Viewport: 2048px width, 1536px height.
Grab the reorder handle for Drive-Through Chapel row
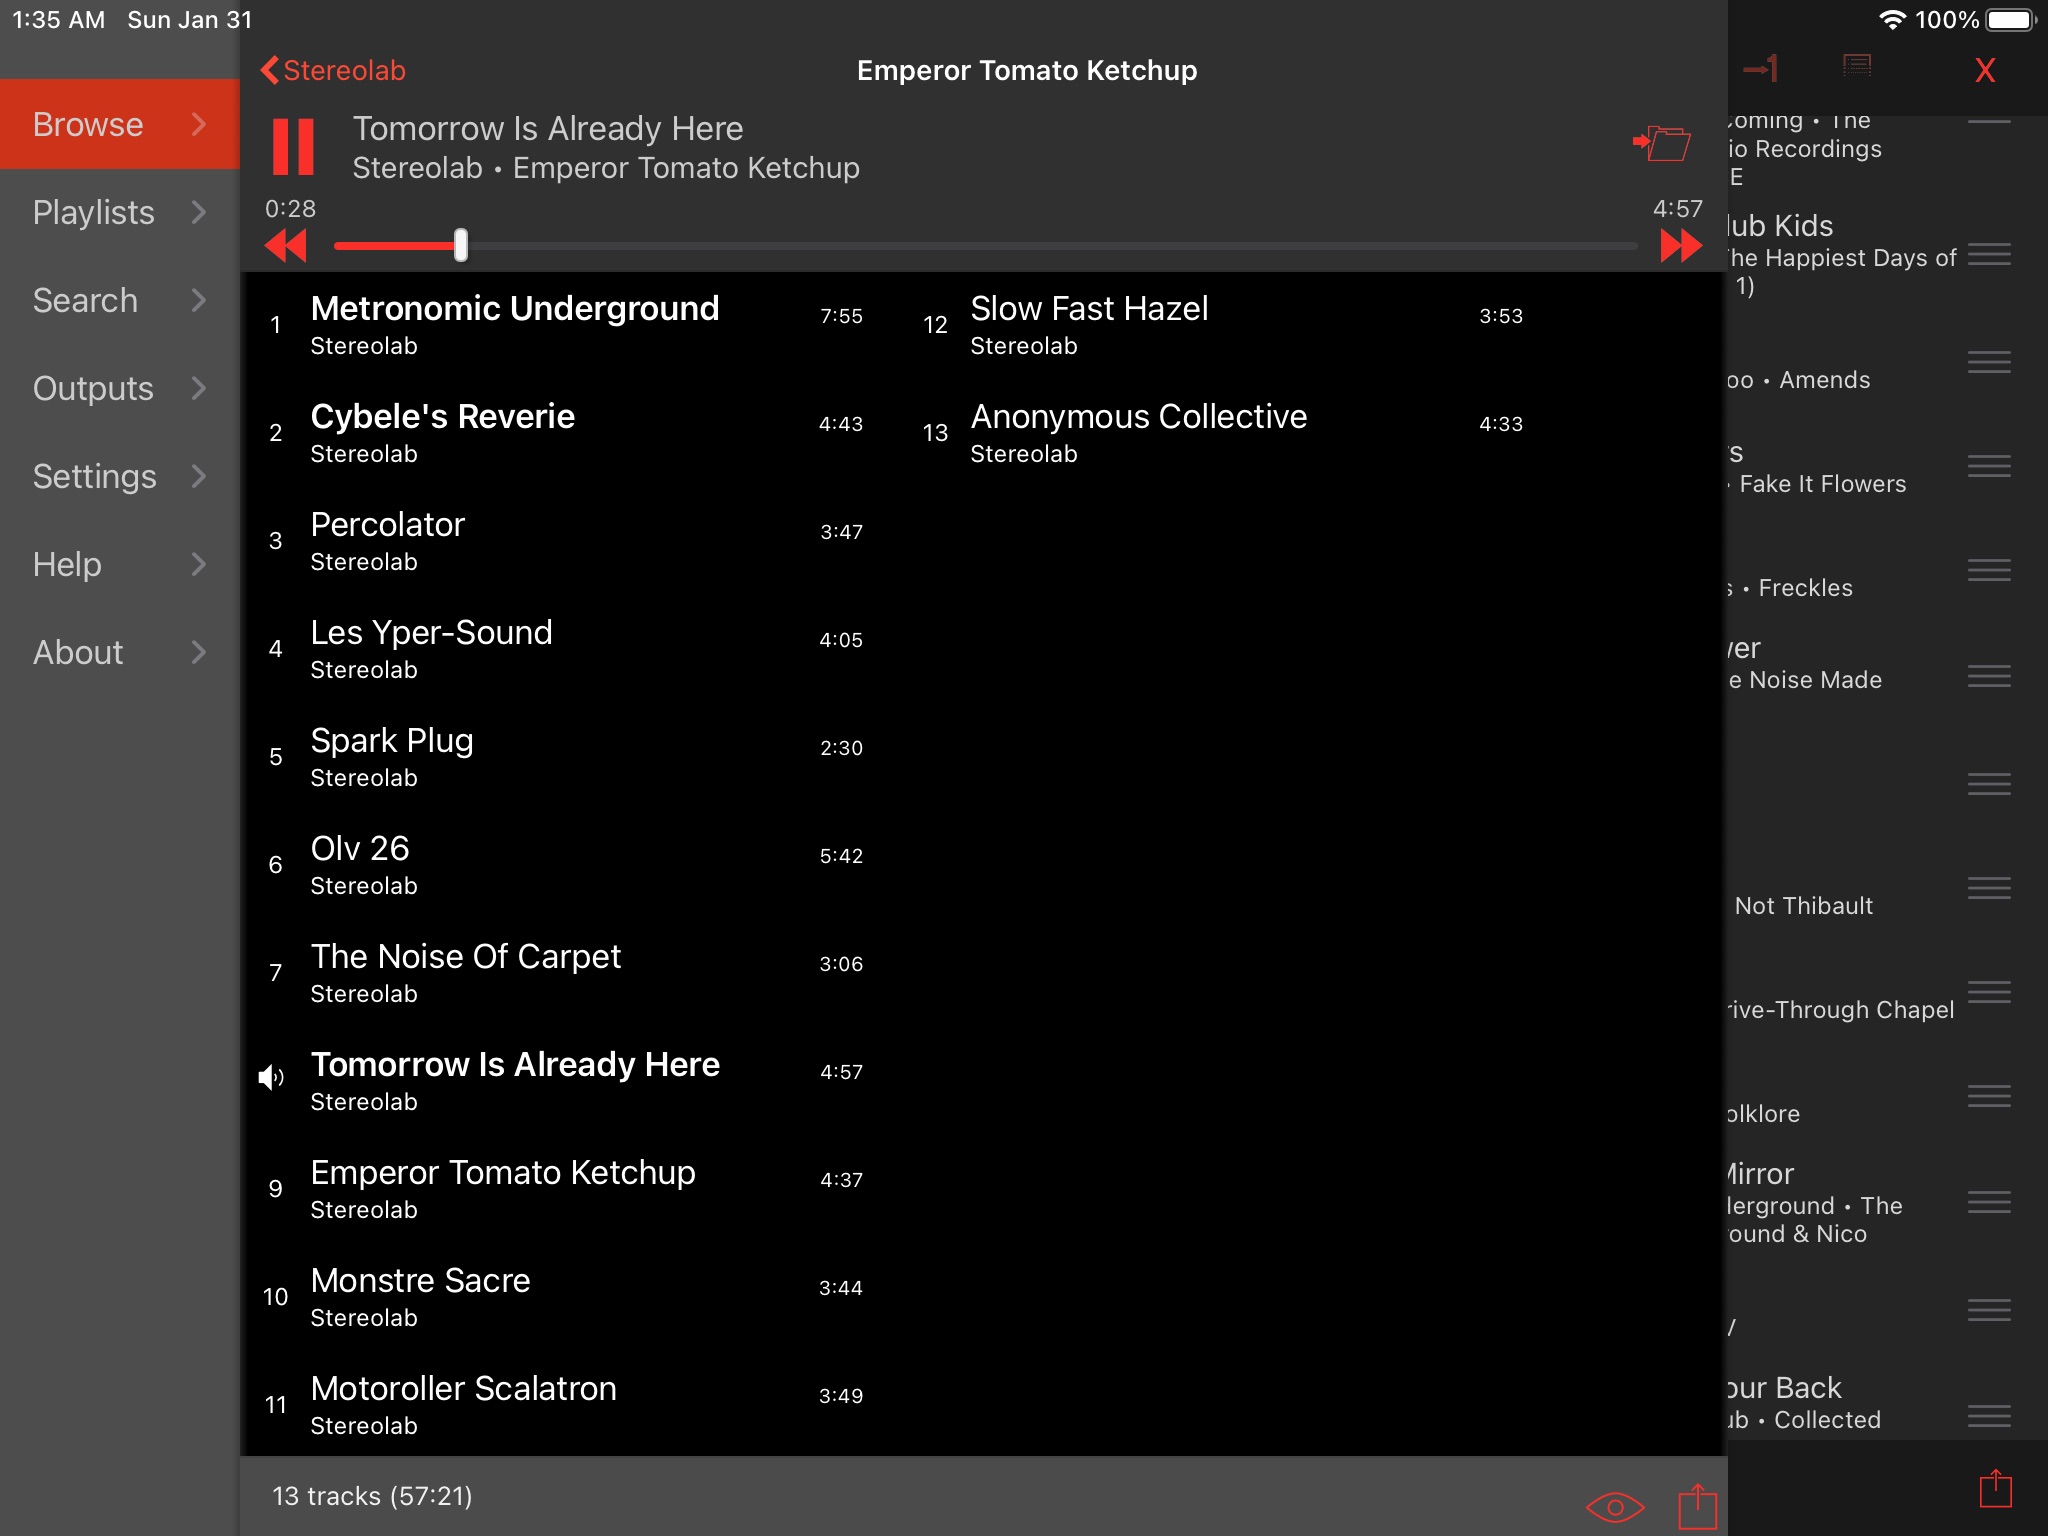pos(1989,992)
